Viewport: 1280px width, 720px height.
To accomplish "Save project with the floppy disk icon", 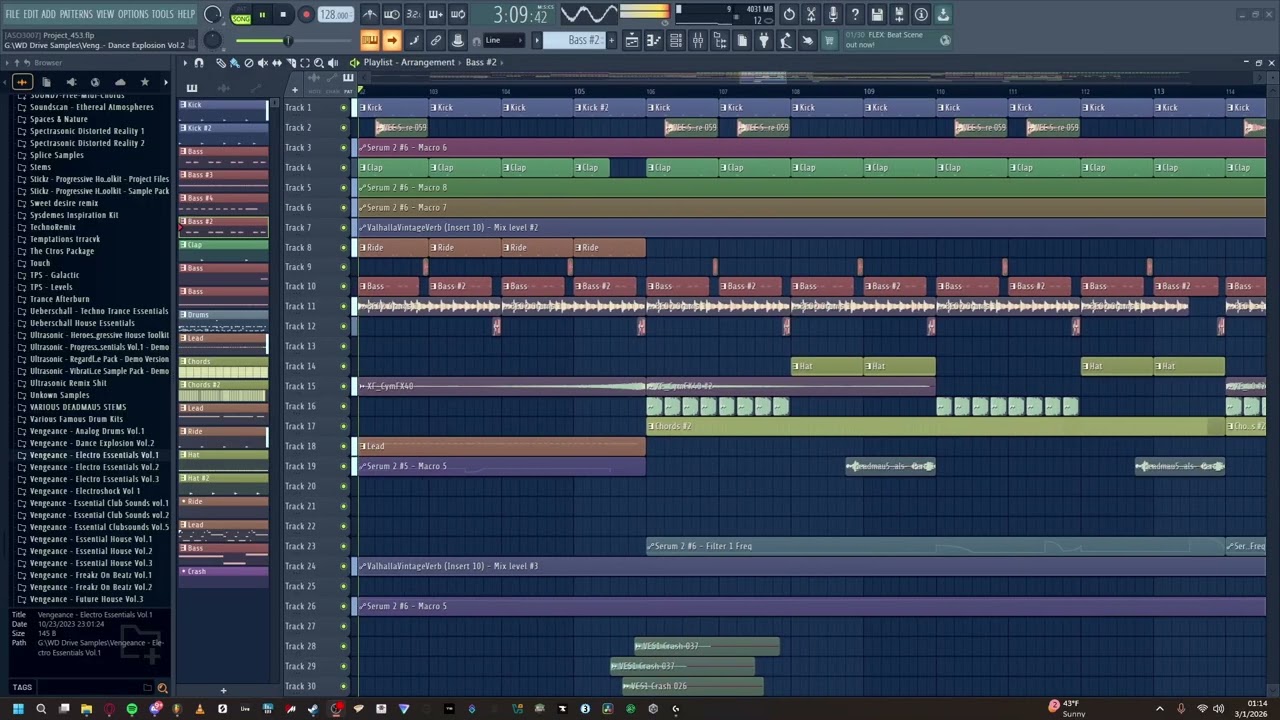I will 877,14.
